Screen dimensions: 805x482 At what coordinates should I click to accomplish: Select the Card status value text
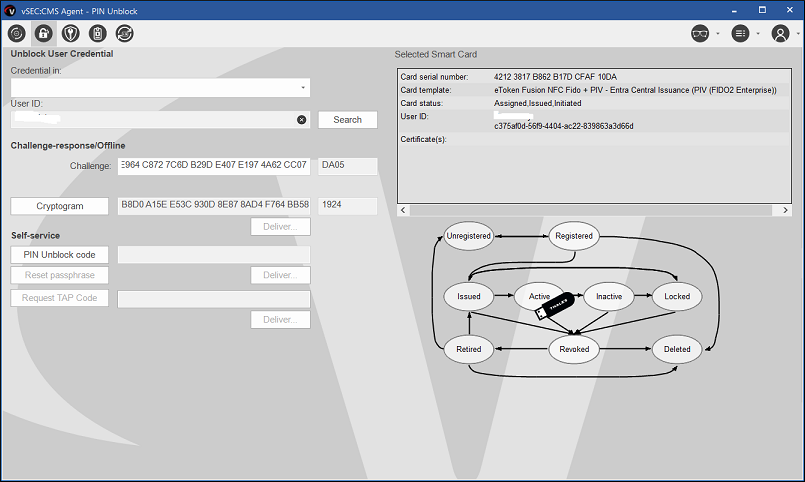pos(538,103)
